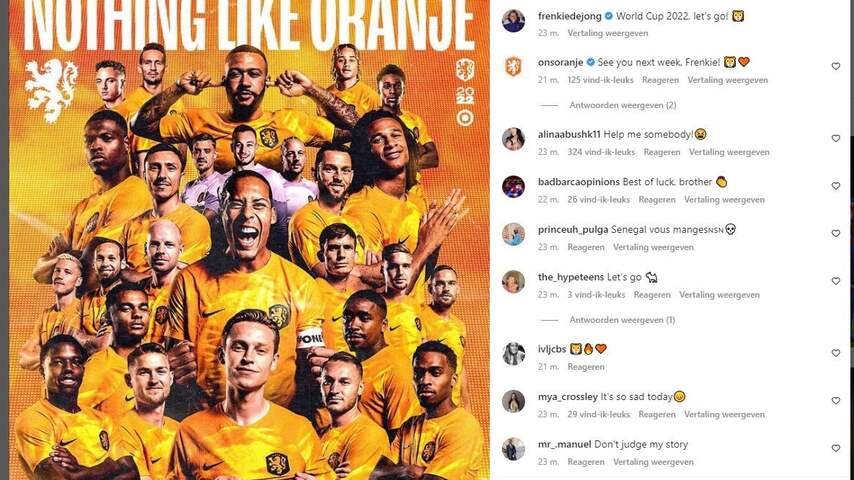
Task: Like alinaabushk11's comment with heart icon
Action: pos(835,138)
